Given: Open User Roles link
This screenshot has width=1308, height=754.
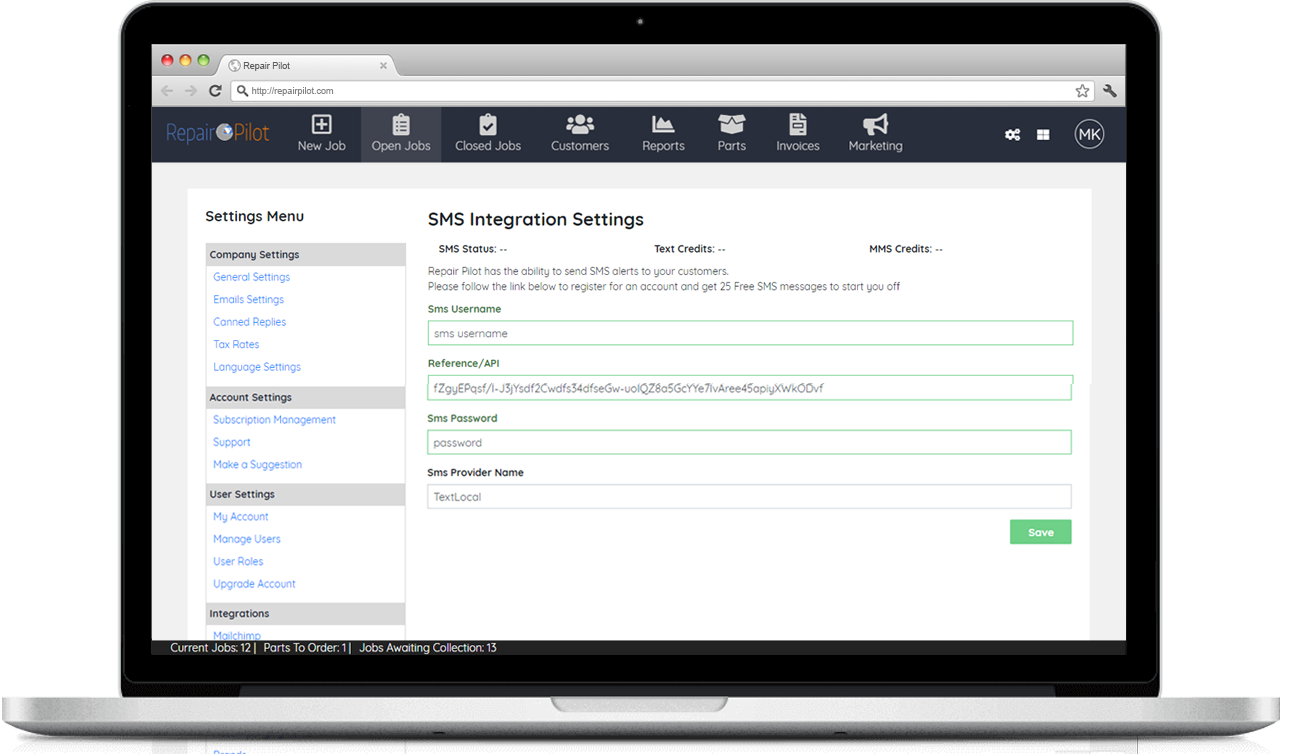Looking at the screenshot, I should click(238, 561).
